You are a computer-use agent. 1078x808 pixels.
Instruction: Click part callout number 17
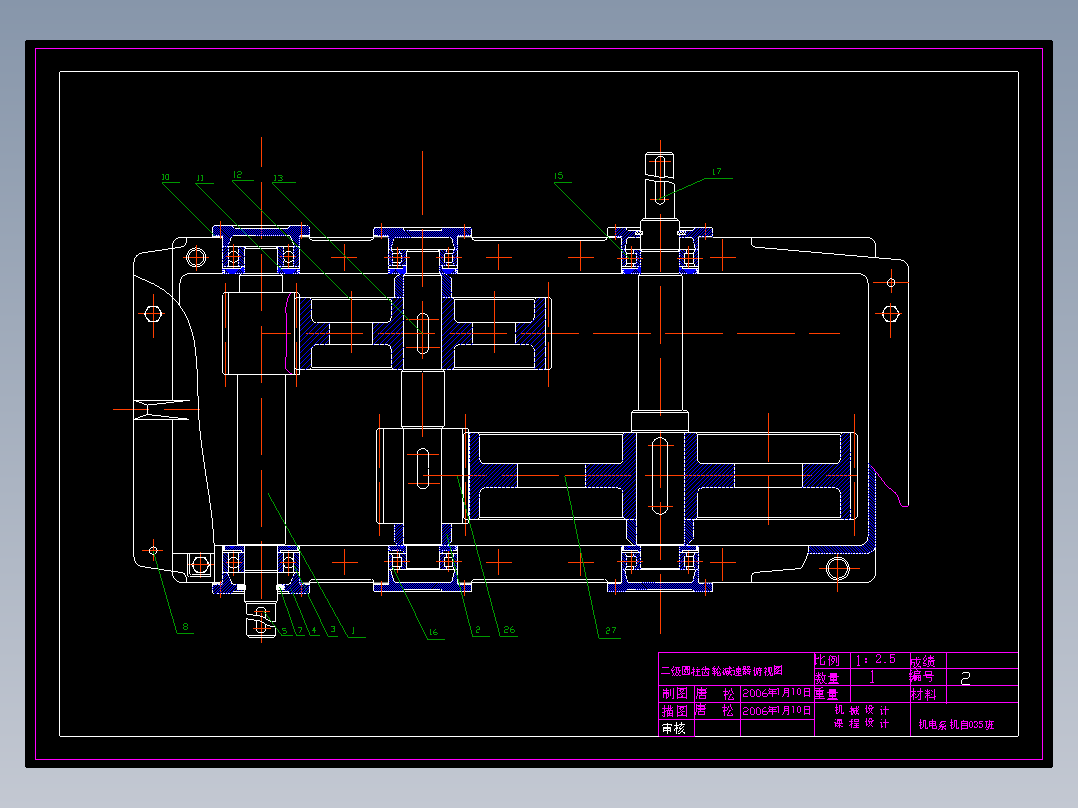tap(716, 172)
